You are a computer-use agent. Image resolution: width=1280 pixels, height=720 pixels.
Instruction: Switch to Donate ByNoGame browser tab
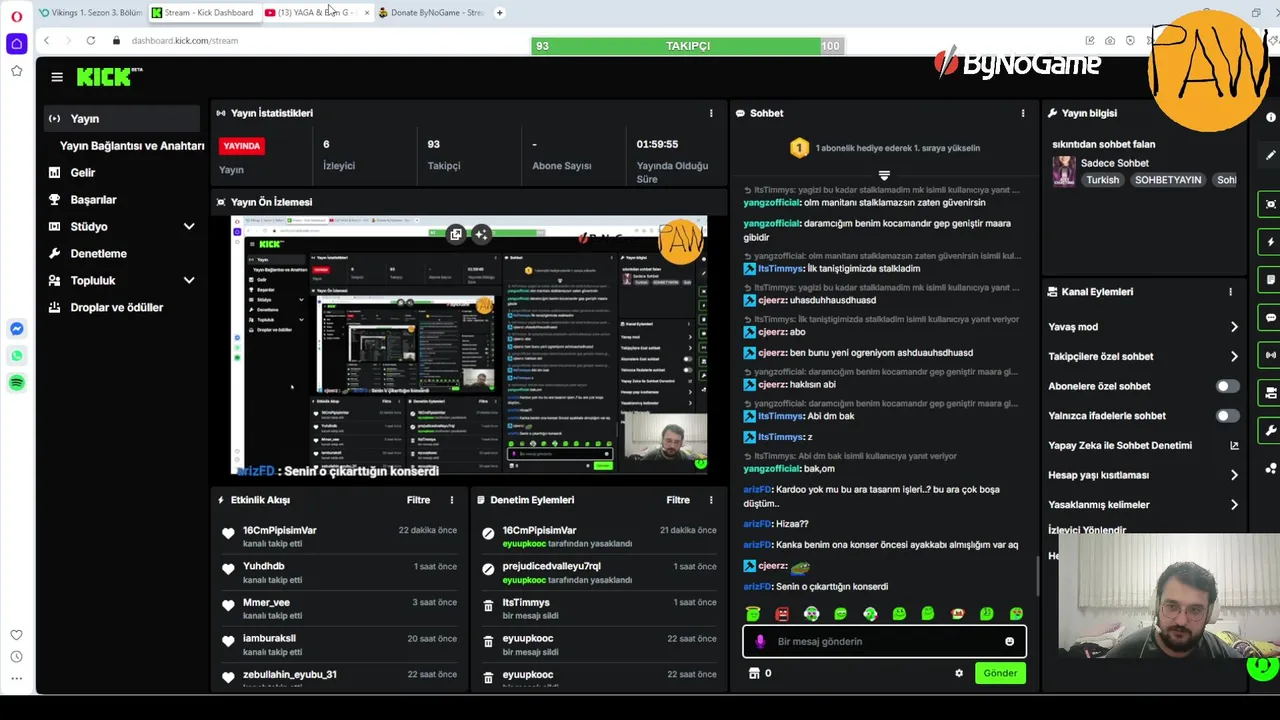(x=433, y=13)
